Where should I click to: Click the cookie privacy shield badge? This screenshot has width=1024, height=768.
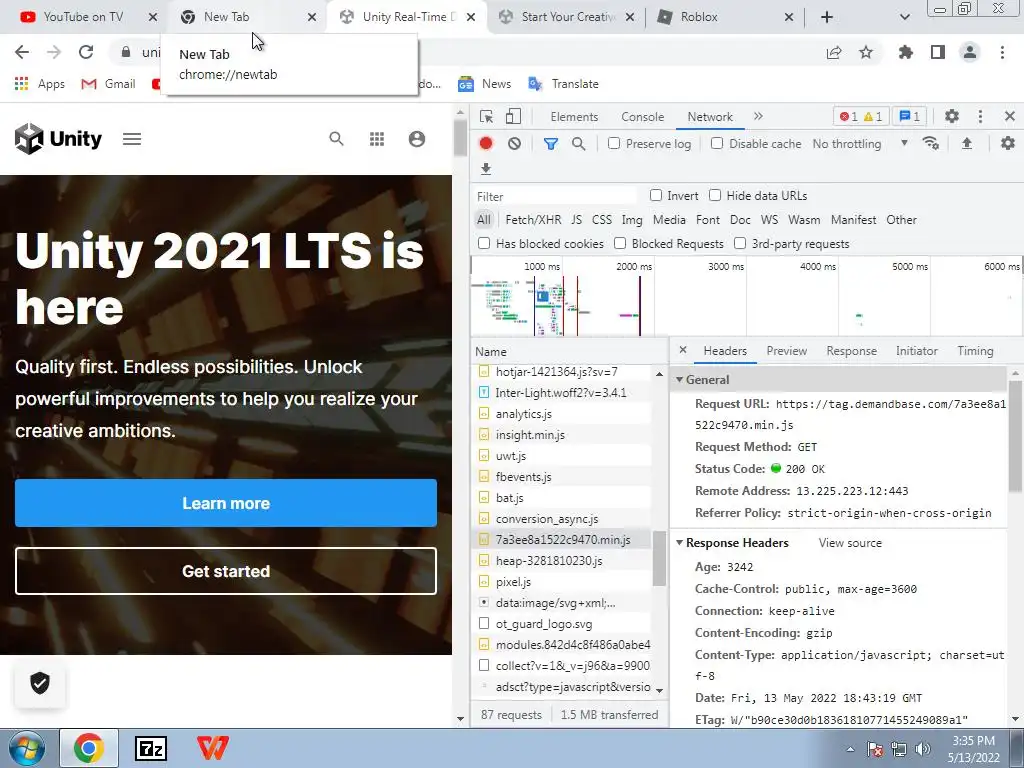coord(40,683)
